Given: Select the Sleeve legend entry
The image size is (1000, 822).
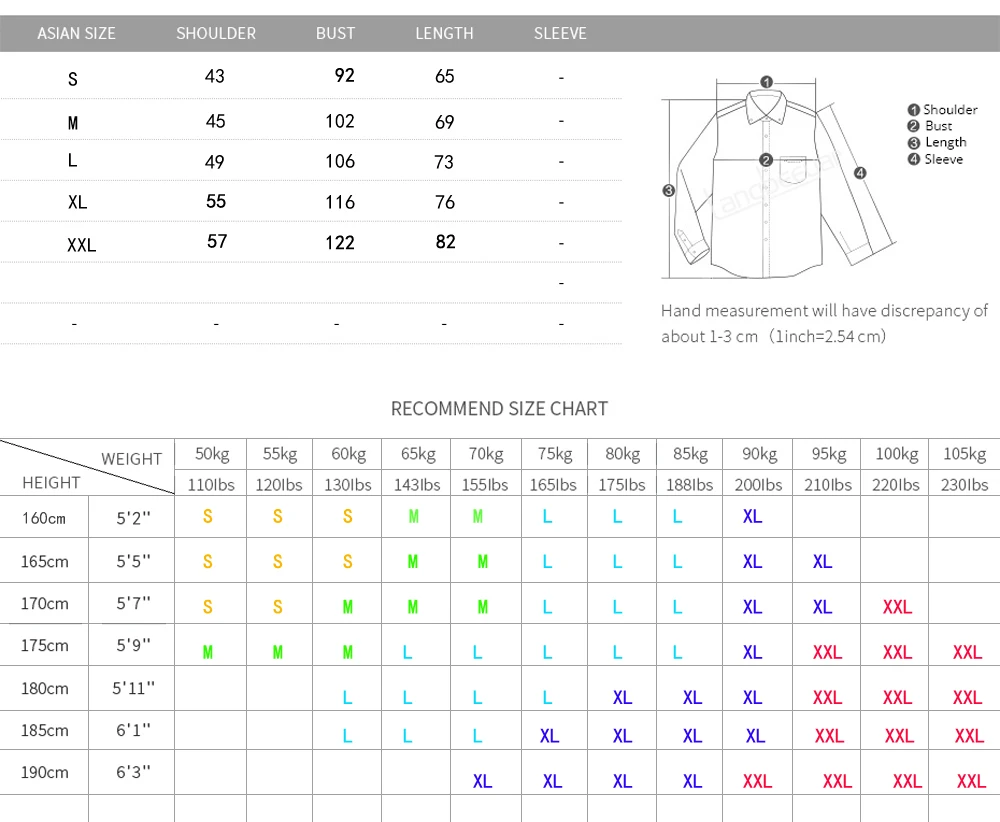Looking at the screenshot, I should coord(936,159).
